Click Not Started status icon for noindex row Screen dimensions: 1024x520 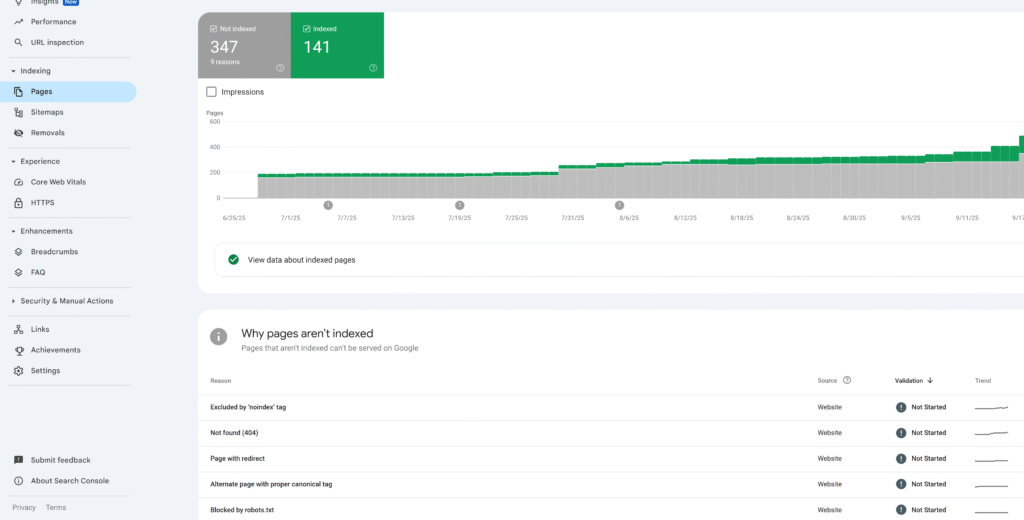[x=901, y=407]
